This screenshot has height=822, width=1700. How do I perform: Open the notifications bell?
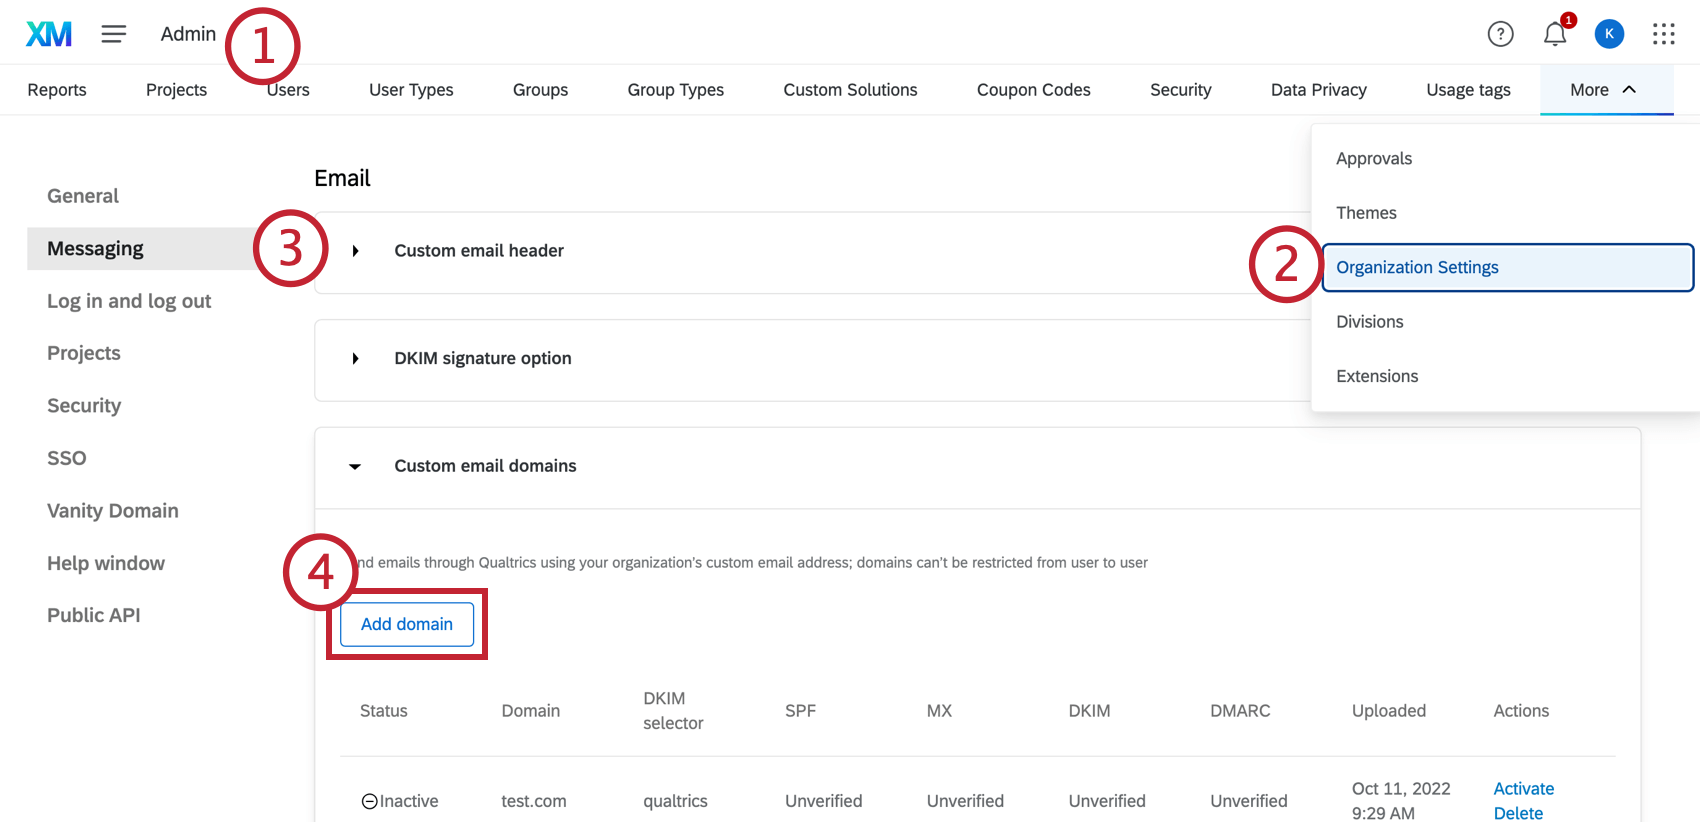click(x=1555, y=34)
